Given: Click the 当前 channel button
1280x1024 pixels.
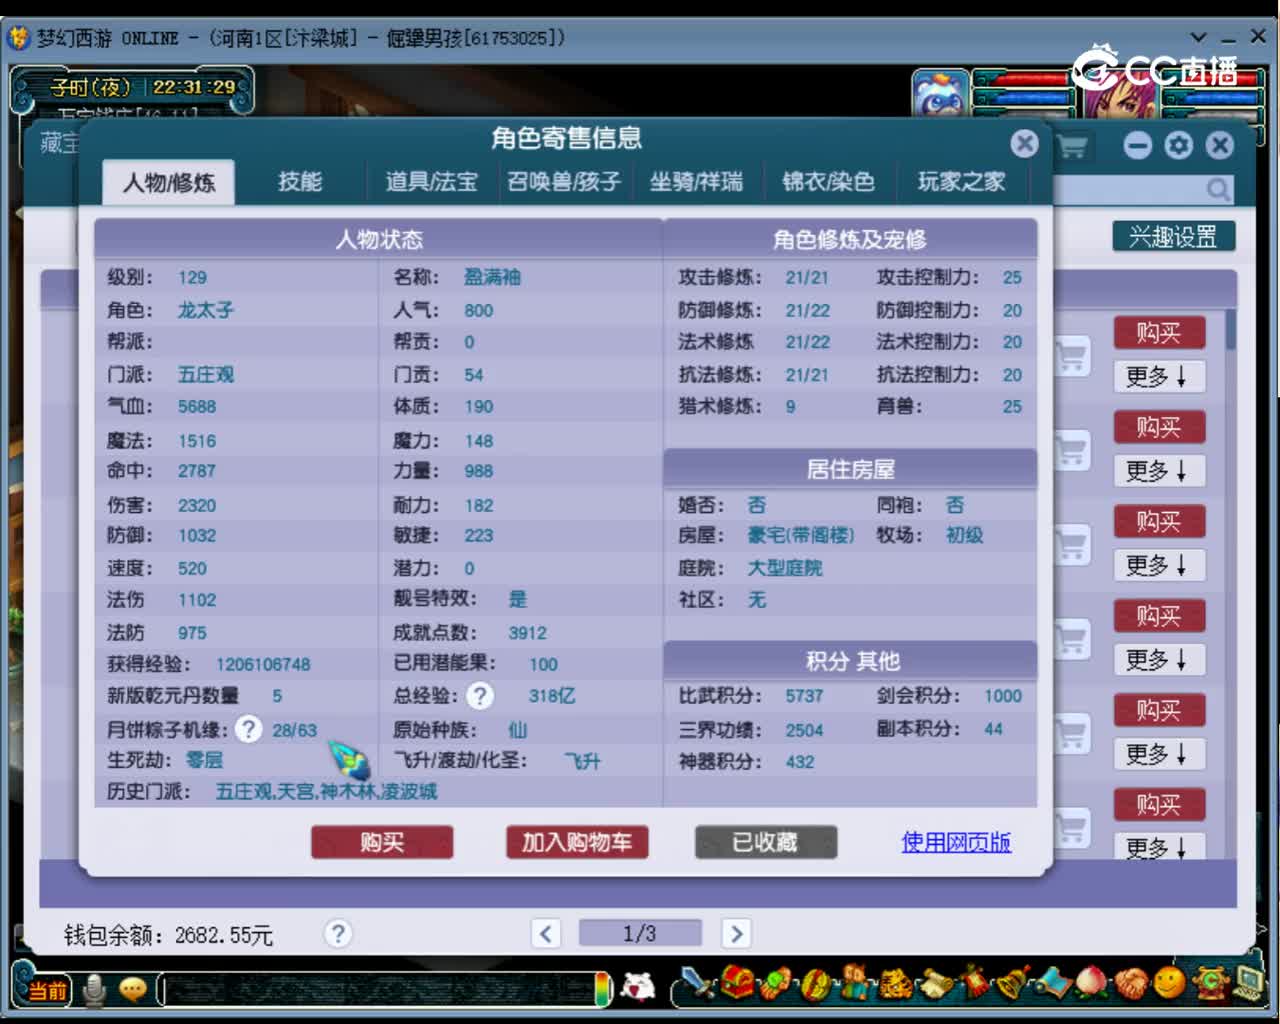Looking at the screenshot, I should (46, 990).
